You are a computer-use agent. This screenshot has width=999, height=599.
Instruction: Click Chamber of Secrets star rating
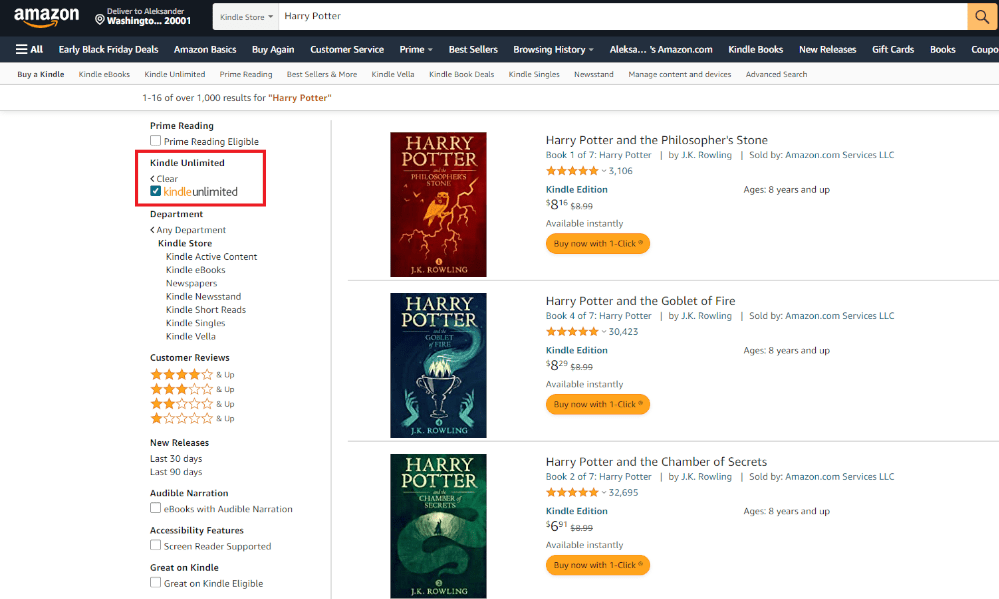(x=572, y=493)
